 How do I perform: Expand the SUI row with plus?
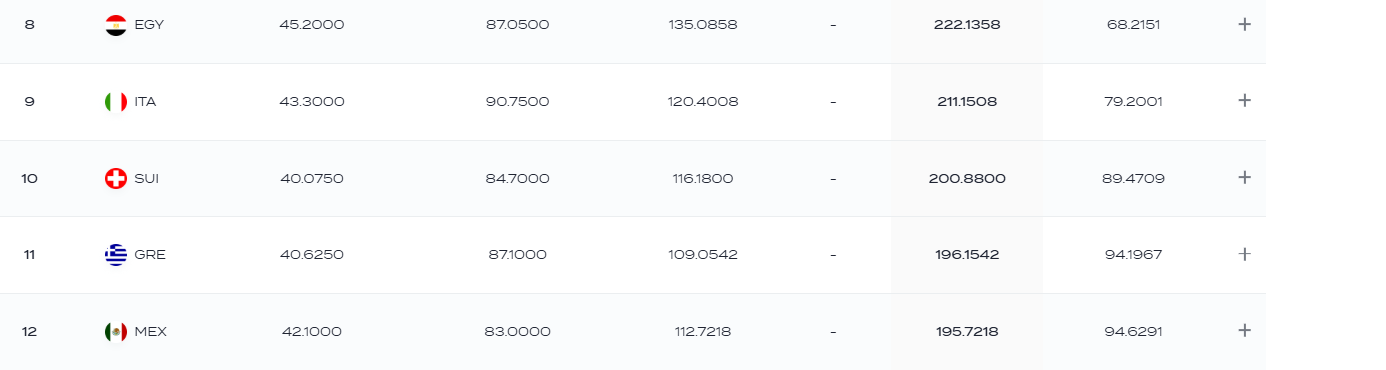pos(1244,177)
